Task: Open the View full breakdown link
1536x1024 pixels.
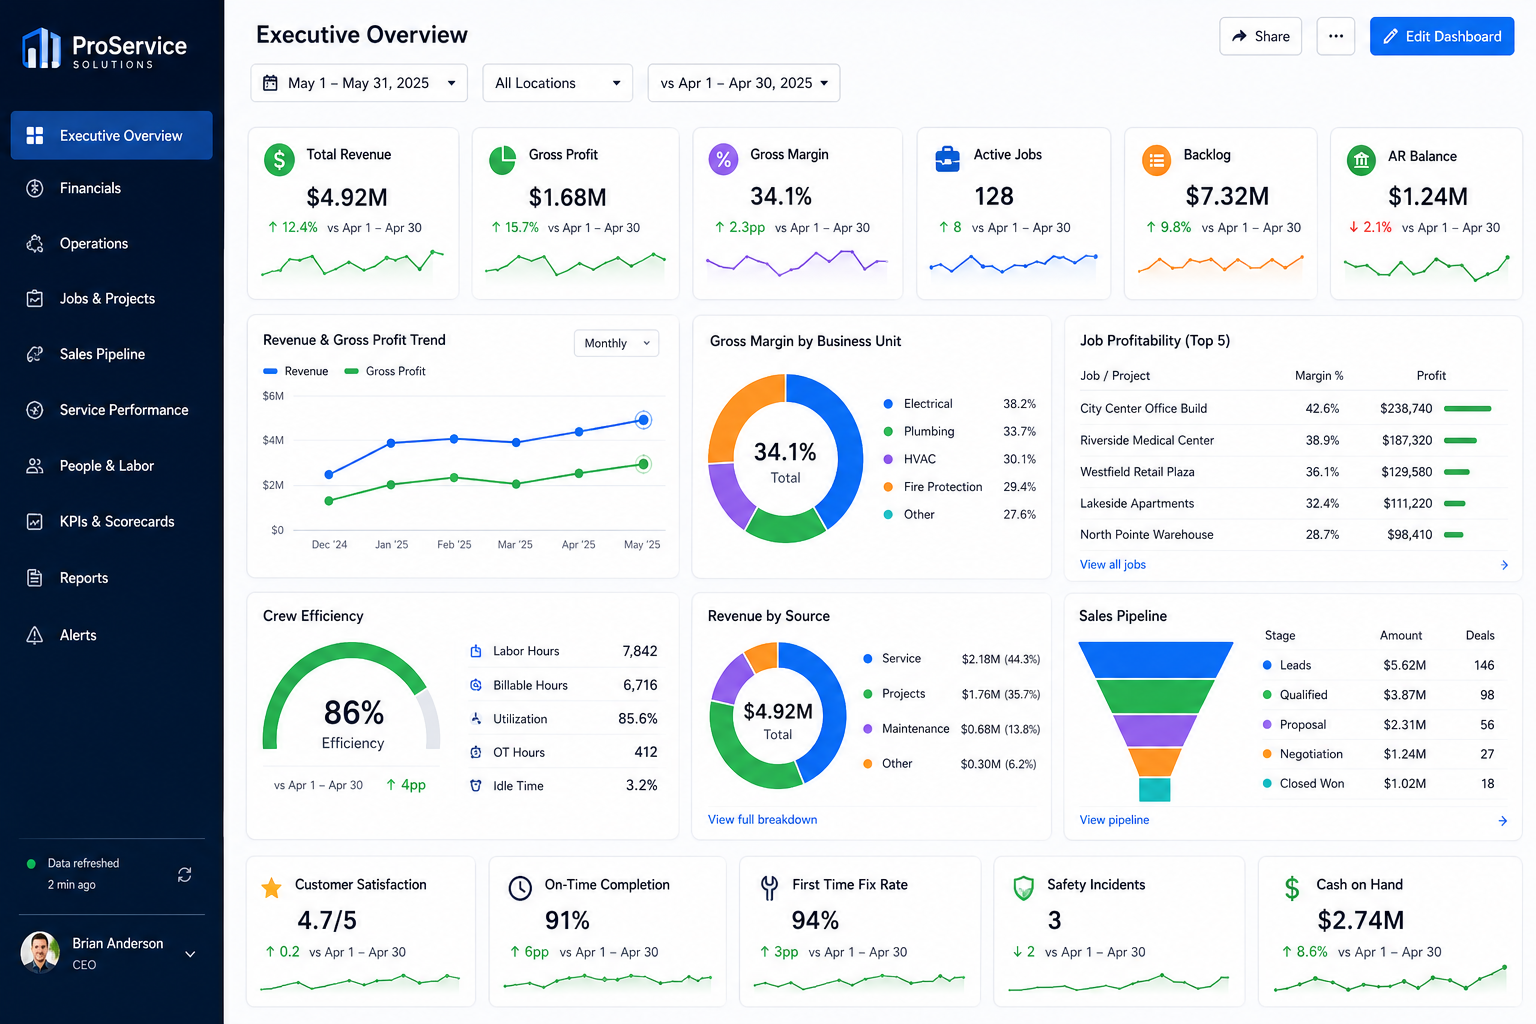Action: tap(762, 820)
